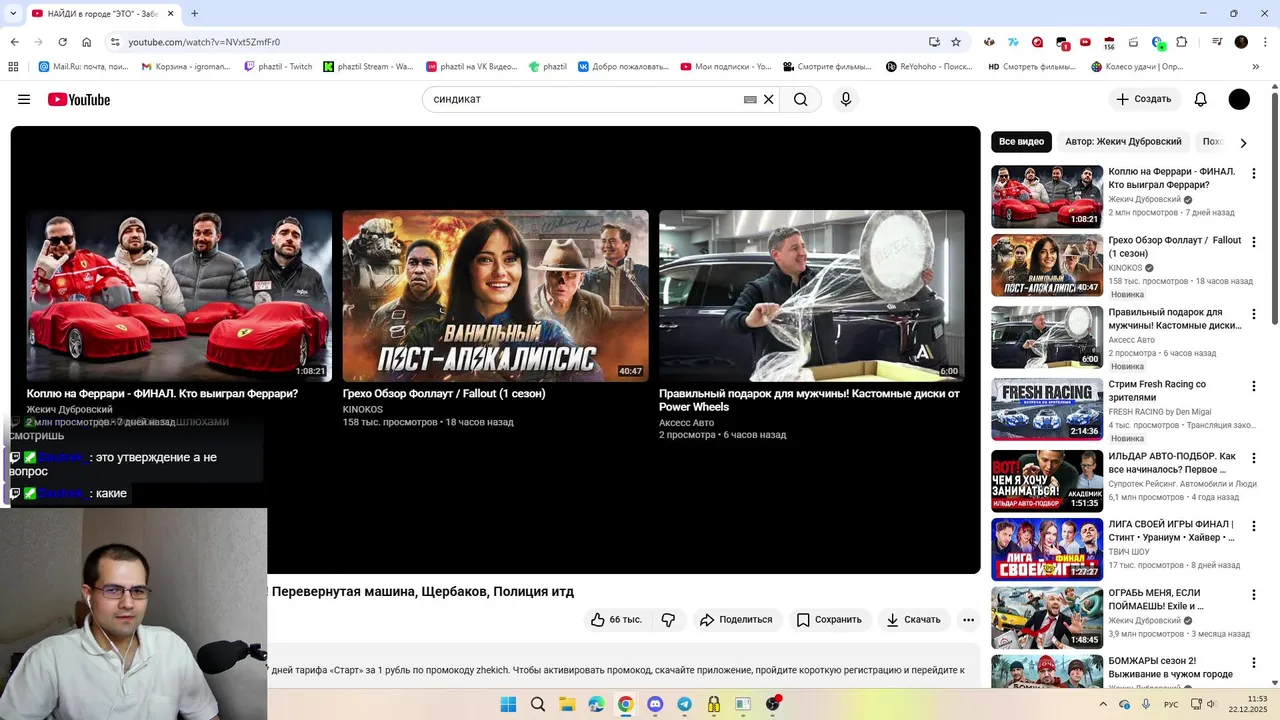Open options for Грехо Обзор Фоллаут sidebar video
The width and height of the screenshot is (1280, 720).
pyautogui.click(x=1253, y=242)
